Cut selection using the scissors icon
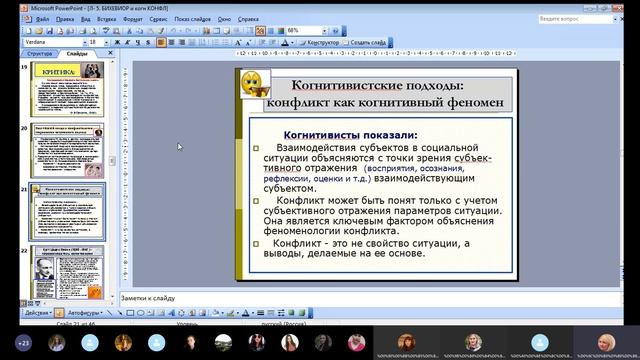The width and height of the screenshot is (640, 360). 129,31
